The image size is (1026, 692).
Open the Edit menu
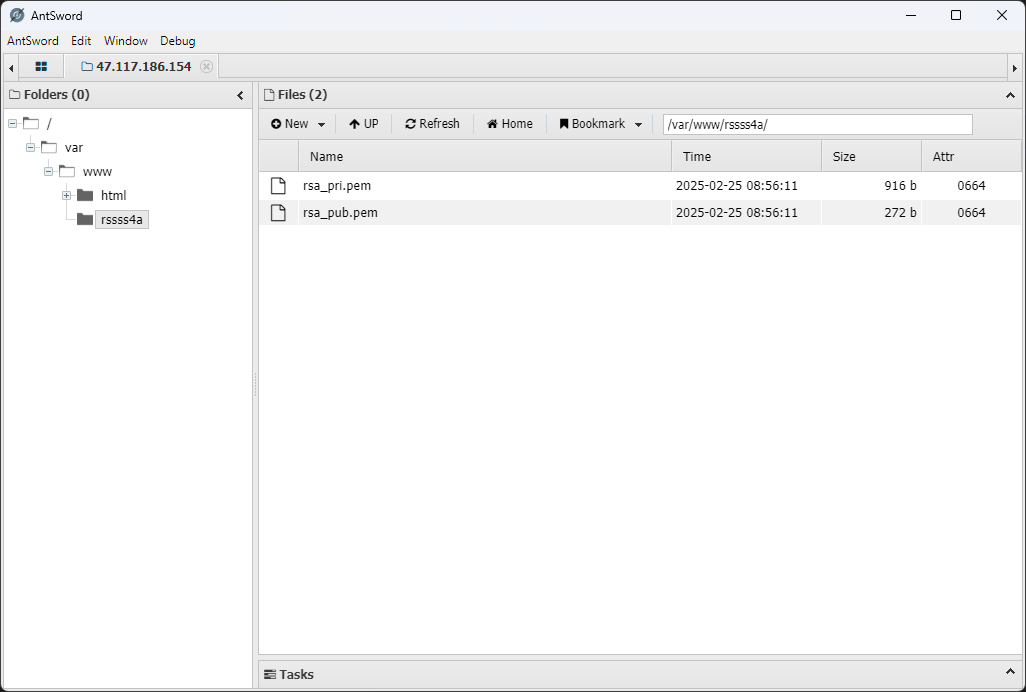coord(81,41)
